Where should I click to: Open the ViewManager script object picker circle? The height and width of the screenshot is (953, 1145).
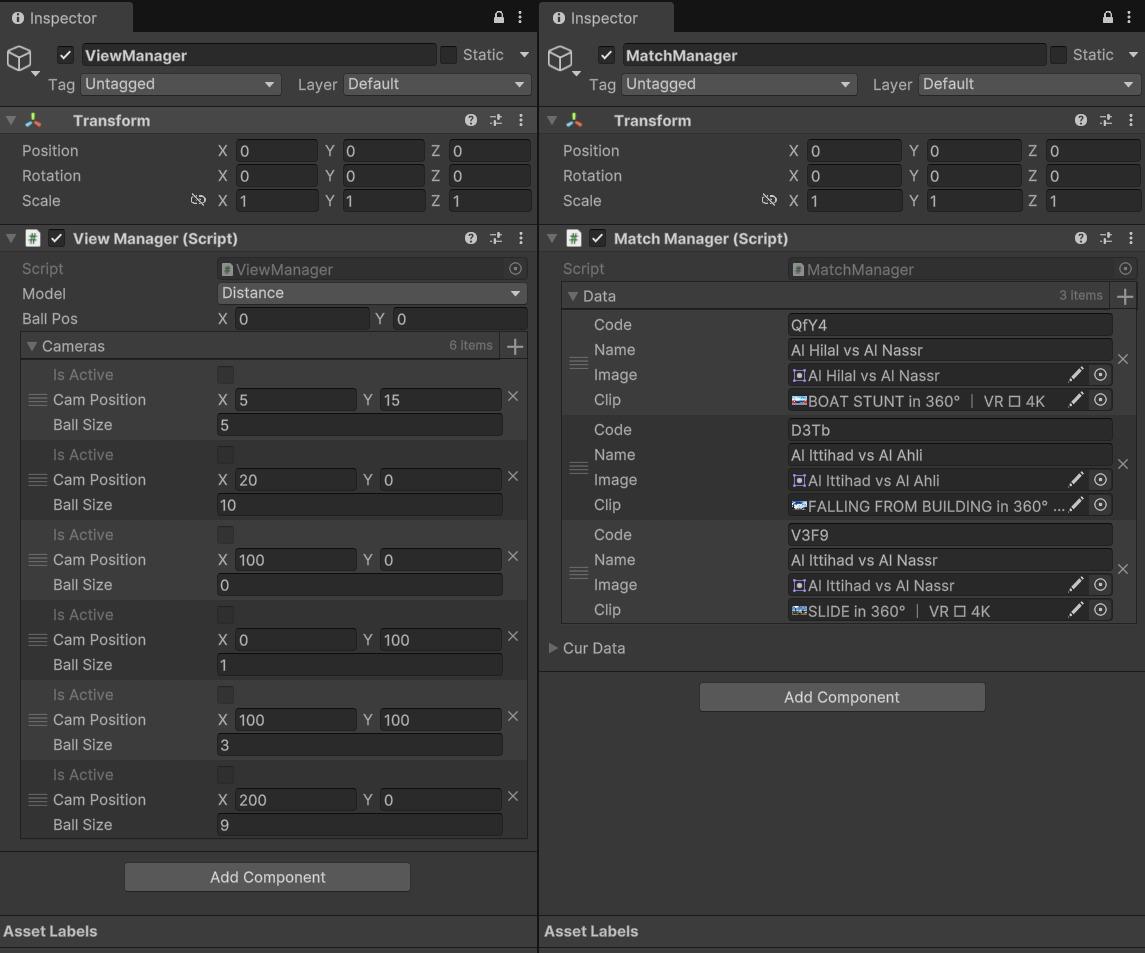[x=515, y=269]
